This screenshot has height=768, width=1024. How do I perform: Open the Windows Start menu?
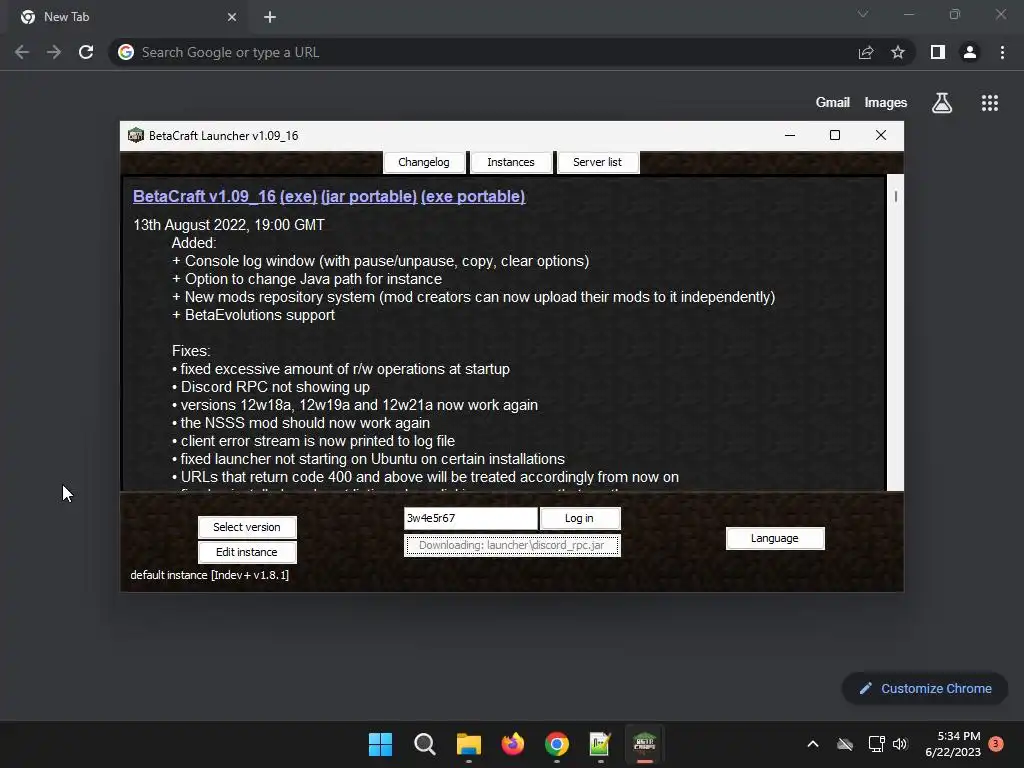(x=381, y=744)
